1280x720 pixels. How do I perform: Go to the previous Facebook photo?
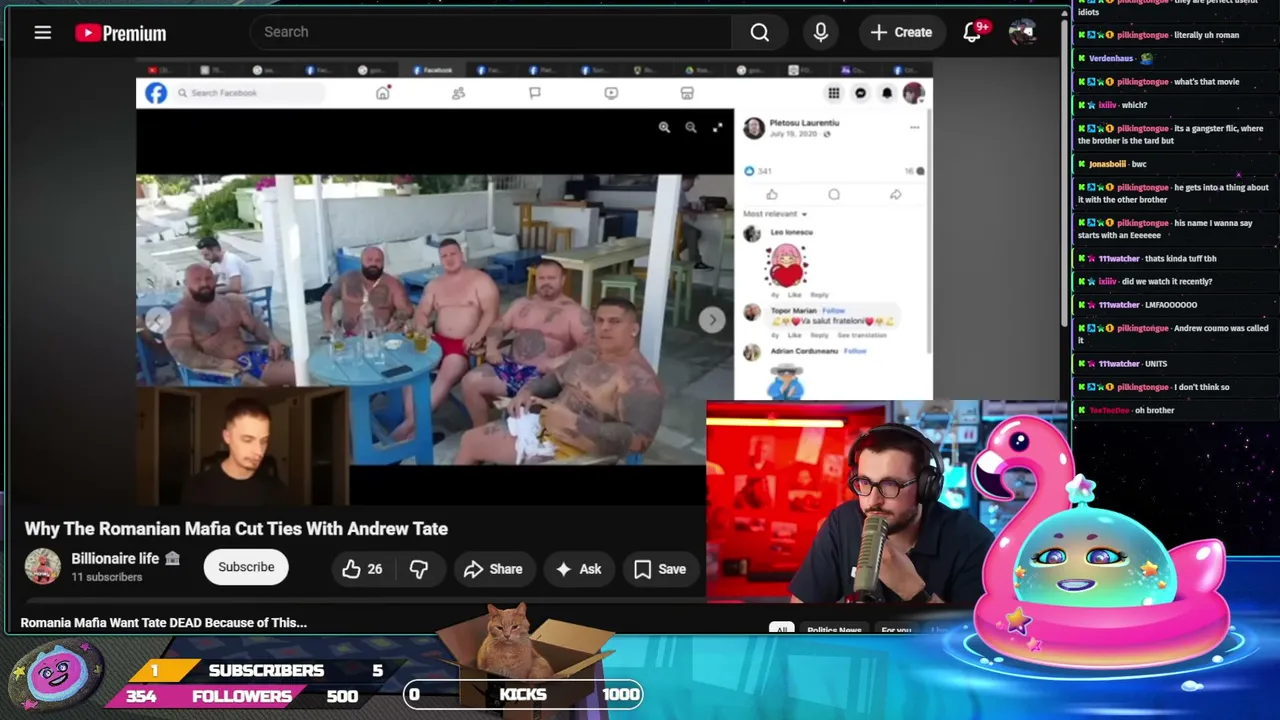[x=158, y=320]
